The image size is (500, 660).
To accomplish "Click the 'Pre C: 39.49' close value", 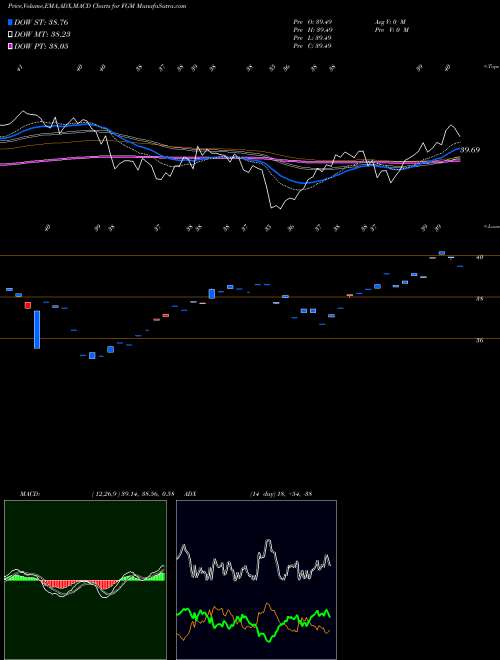I will coord(313,46).
